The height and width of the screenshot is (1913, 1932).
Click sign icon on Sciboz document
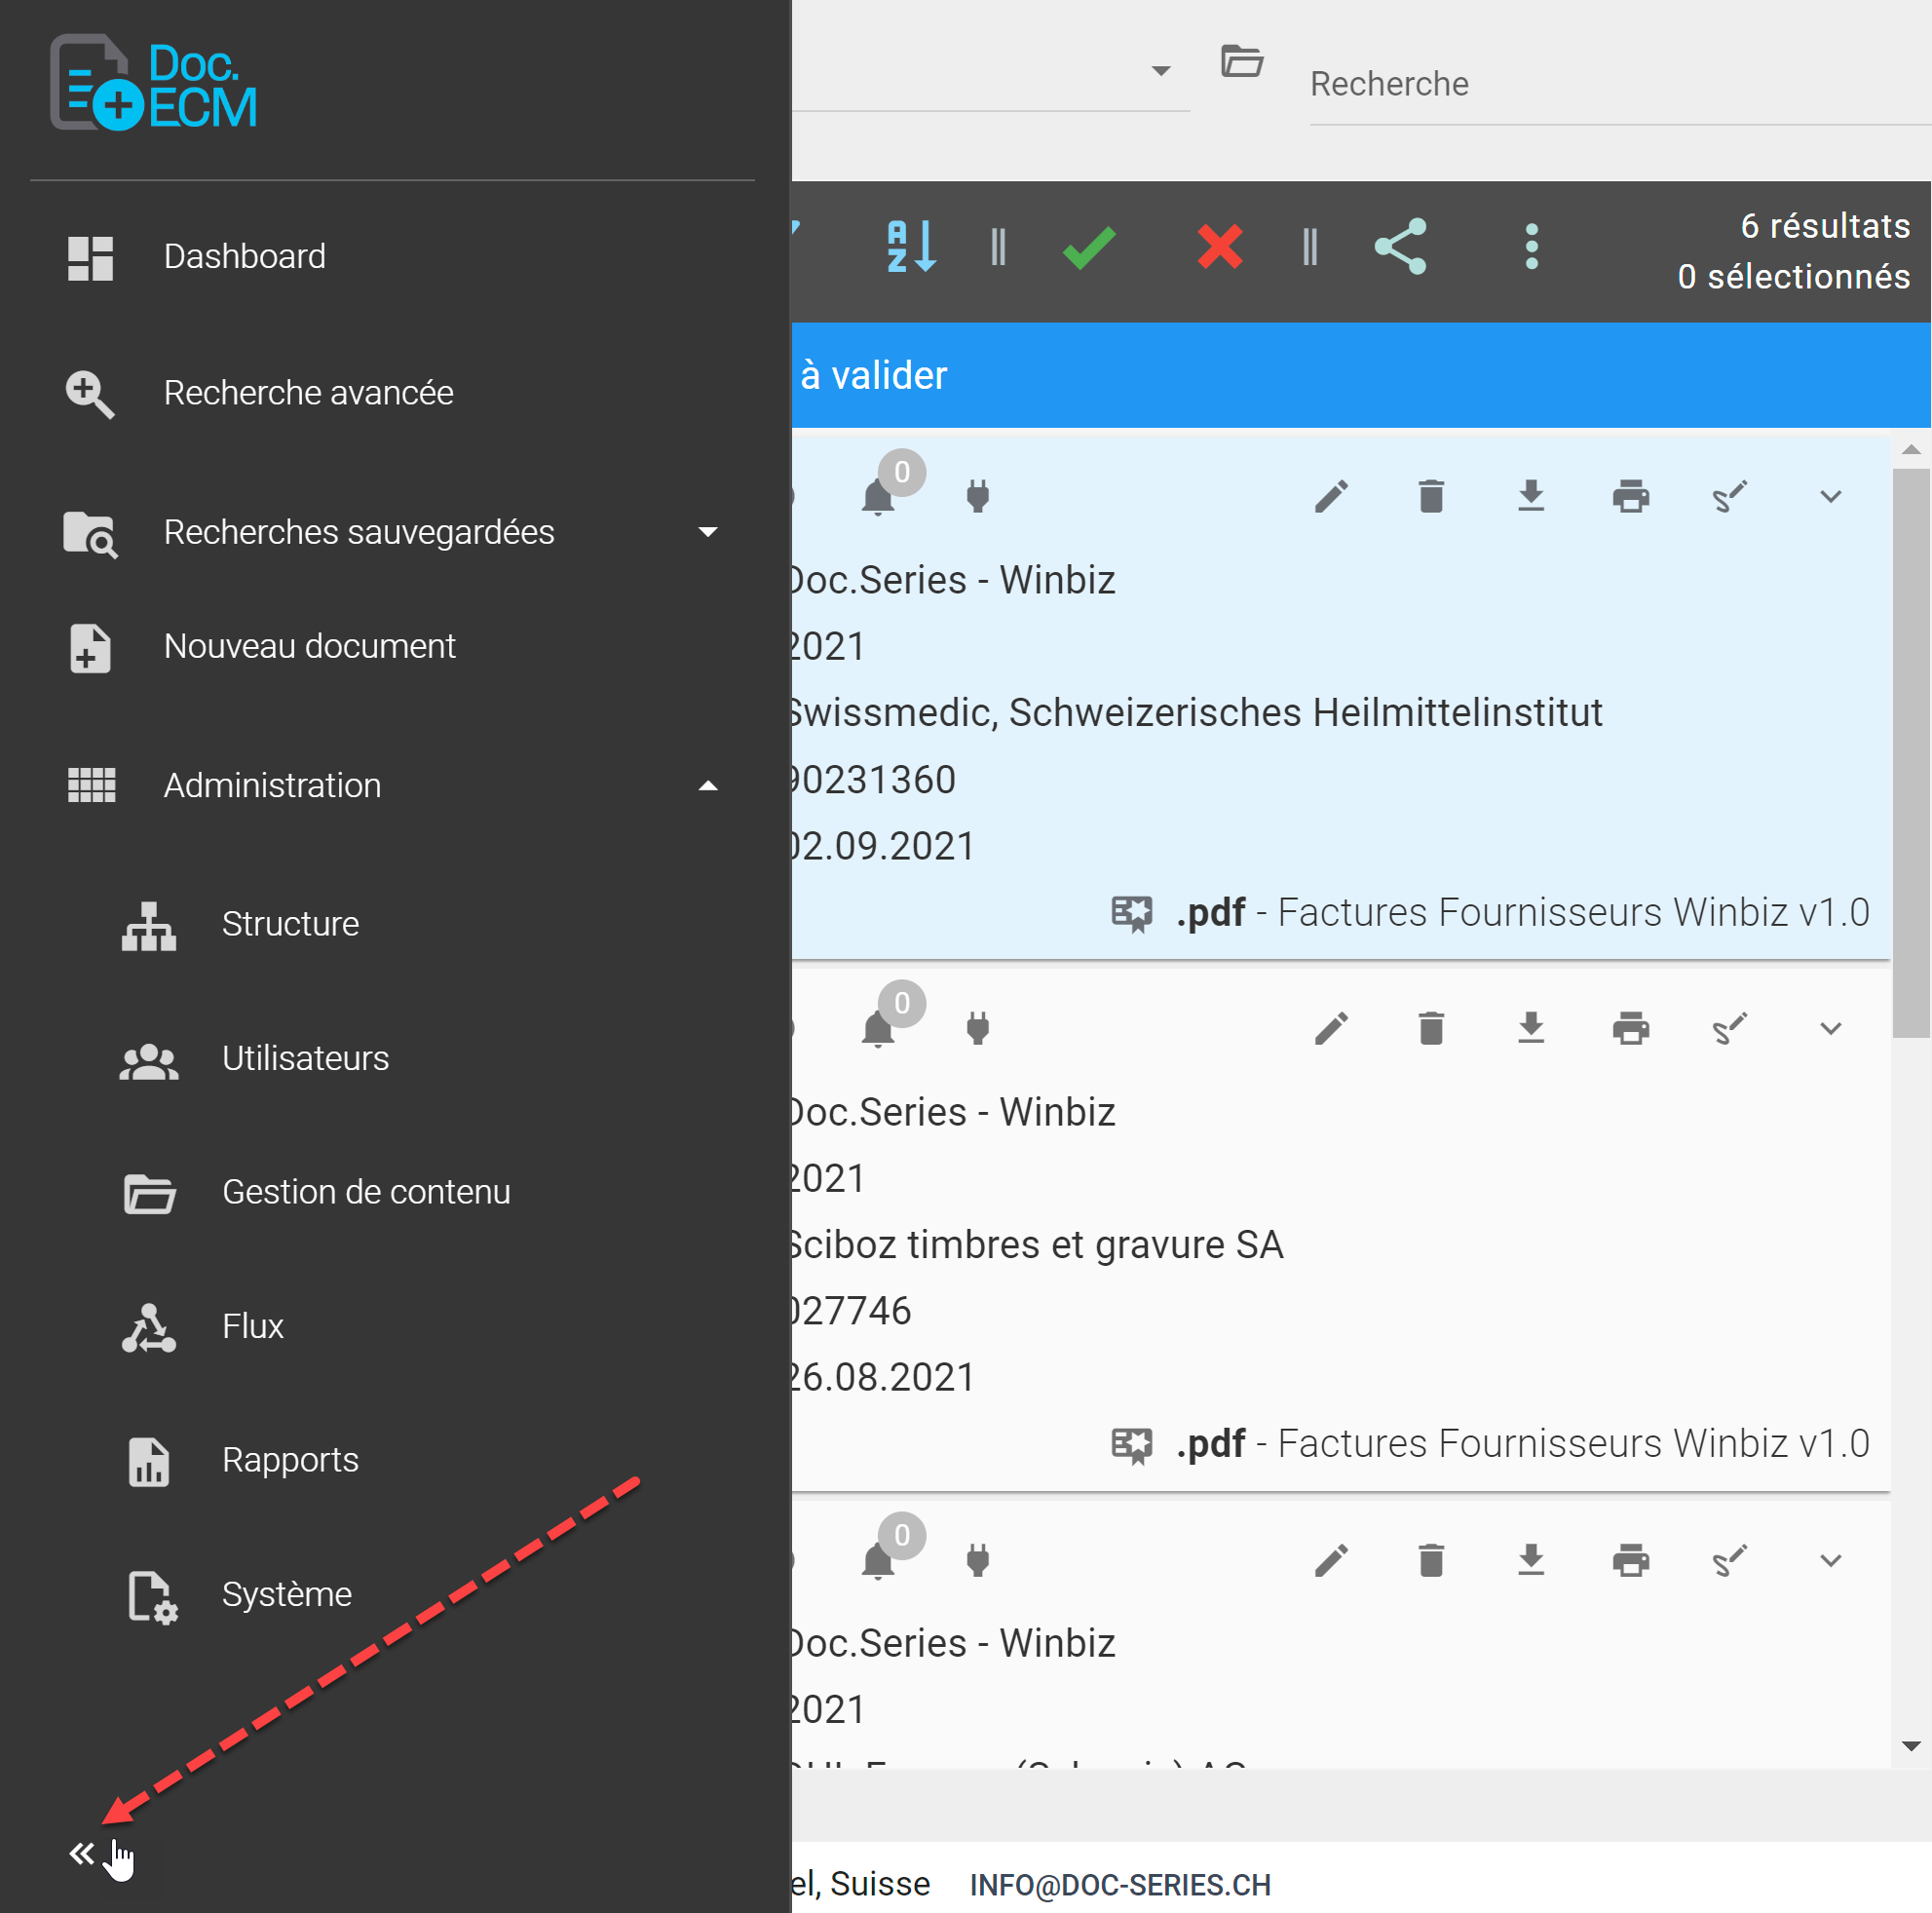1730,1028
